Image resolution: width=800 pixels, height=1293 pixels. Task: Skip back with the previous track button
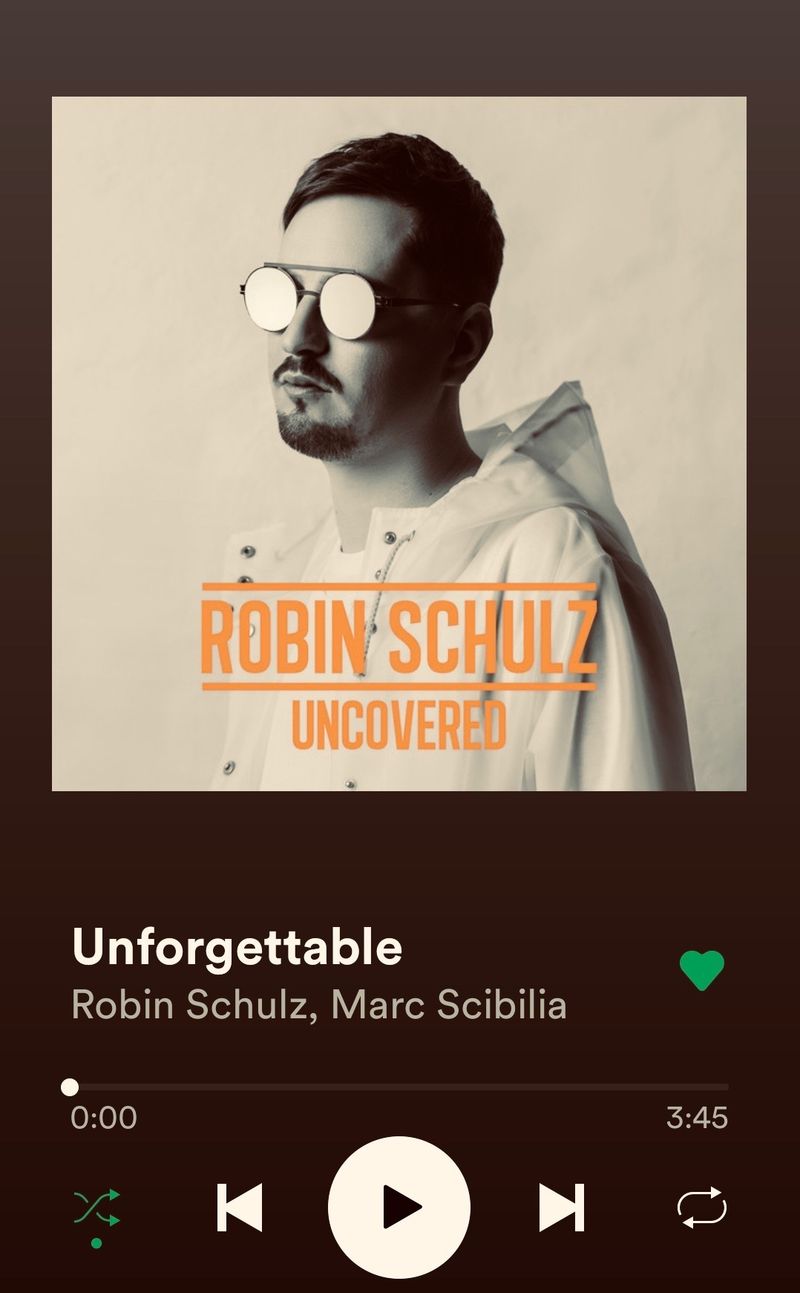pos(239,1207)
